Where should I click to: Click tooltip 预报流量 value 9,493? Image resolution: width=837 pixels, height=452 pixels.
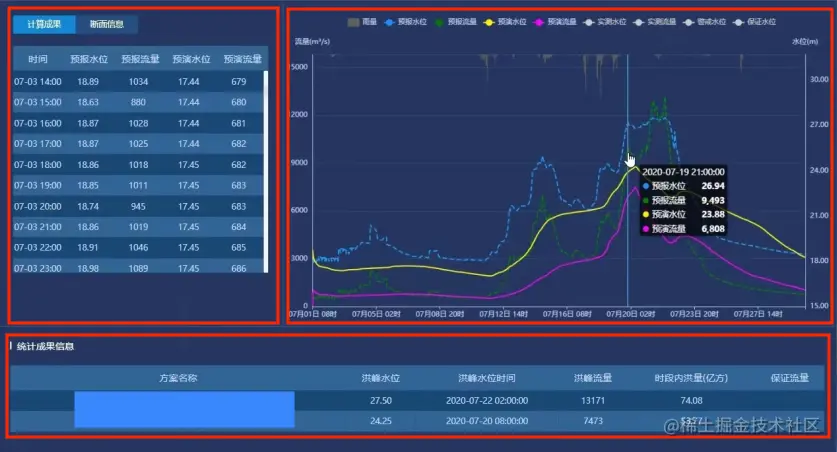(713, 200)
